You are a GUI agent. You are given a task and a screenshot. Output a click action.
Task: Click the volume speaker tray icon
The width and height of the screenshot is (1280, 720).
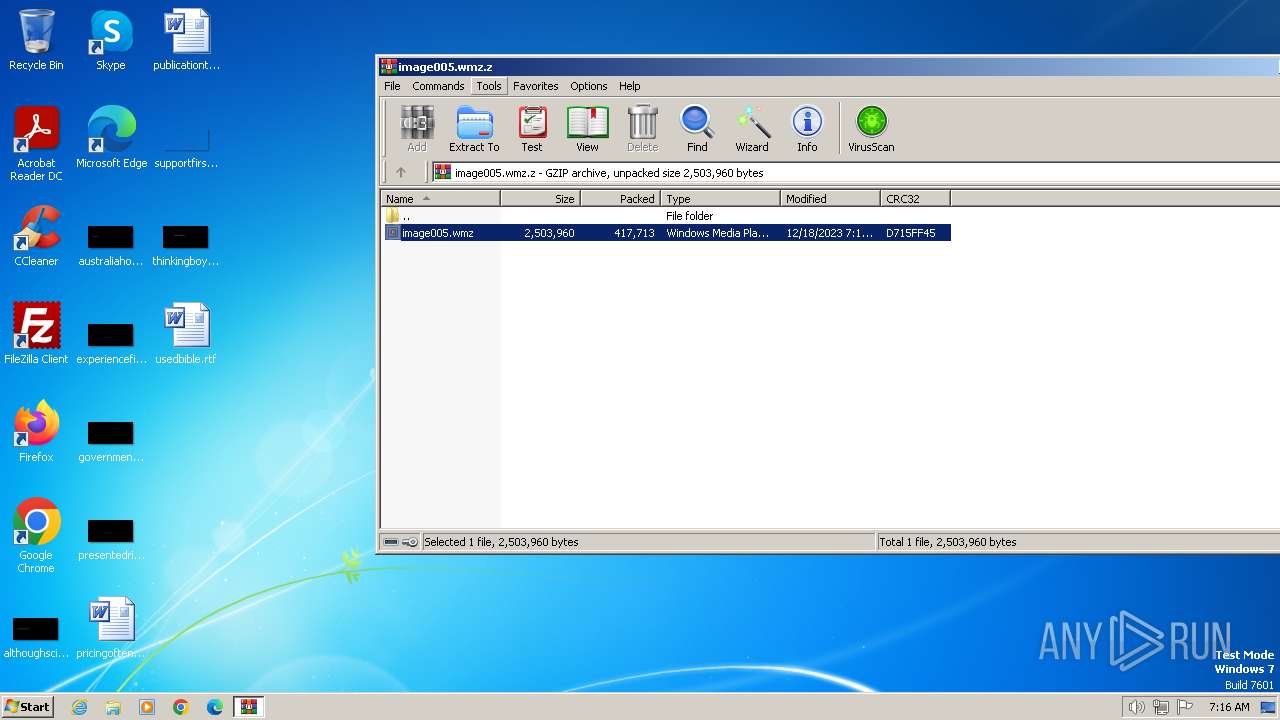[1136, 707]
